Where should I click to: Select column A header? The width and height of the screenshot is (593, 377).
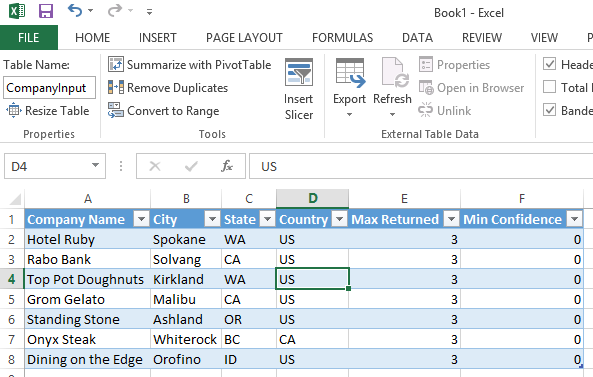[x=88, y=199]
